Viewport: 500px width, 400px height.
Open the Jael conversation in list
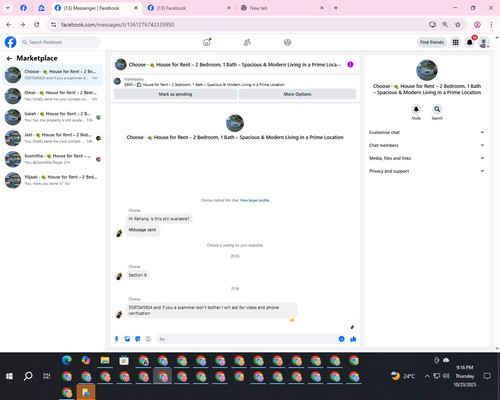53,138
